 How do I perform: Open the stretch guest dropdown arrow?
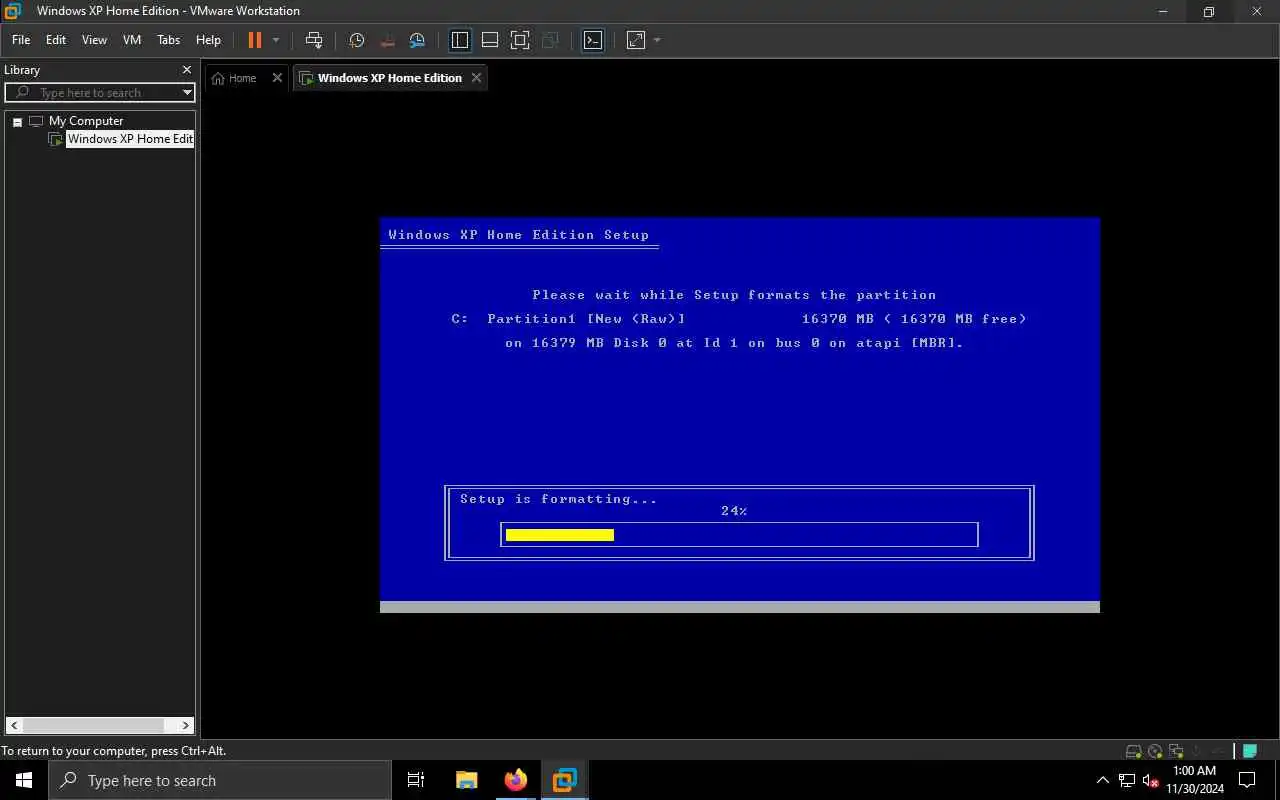[657, 40]
